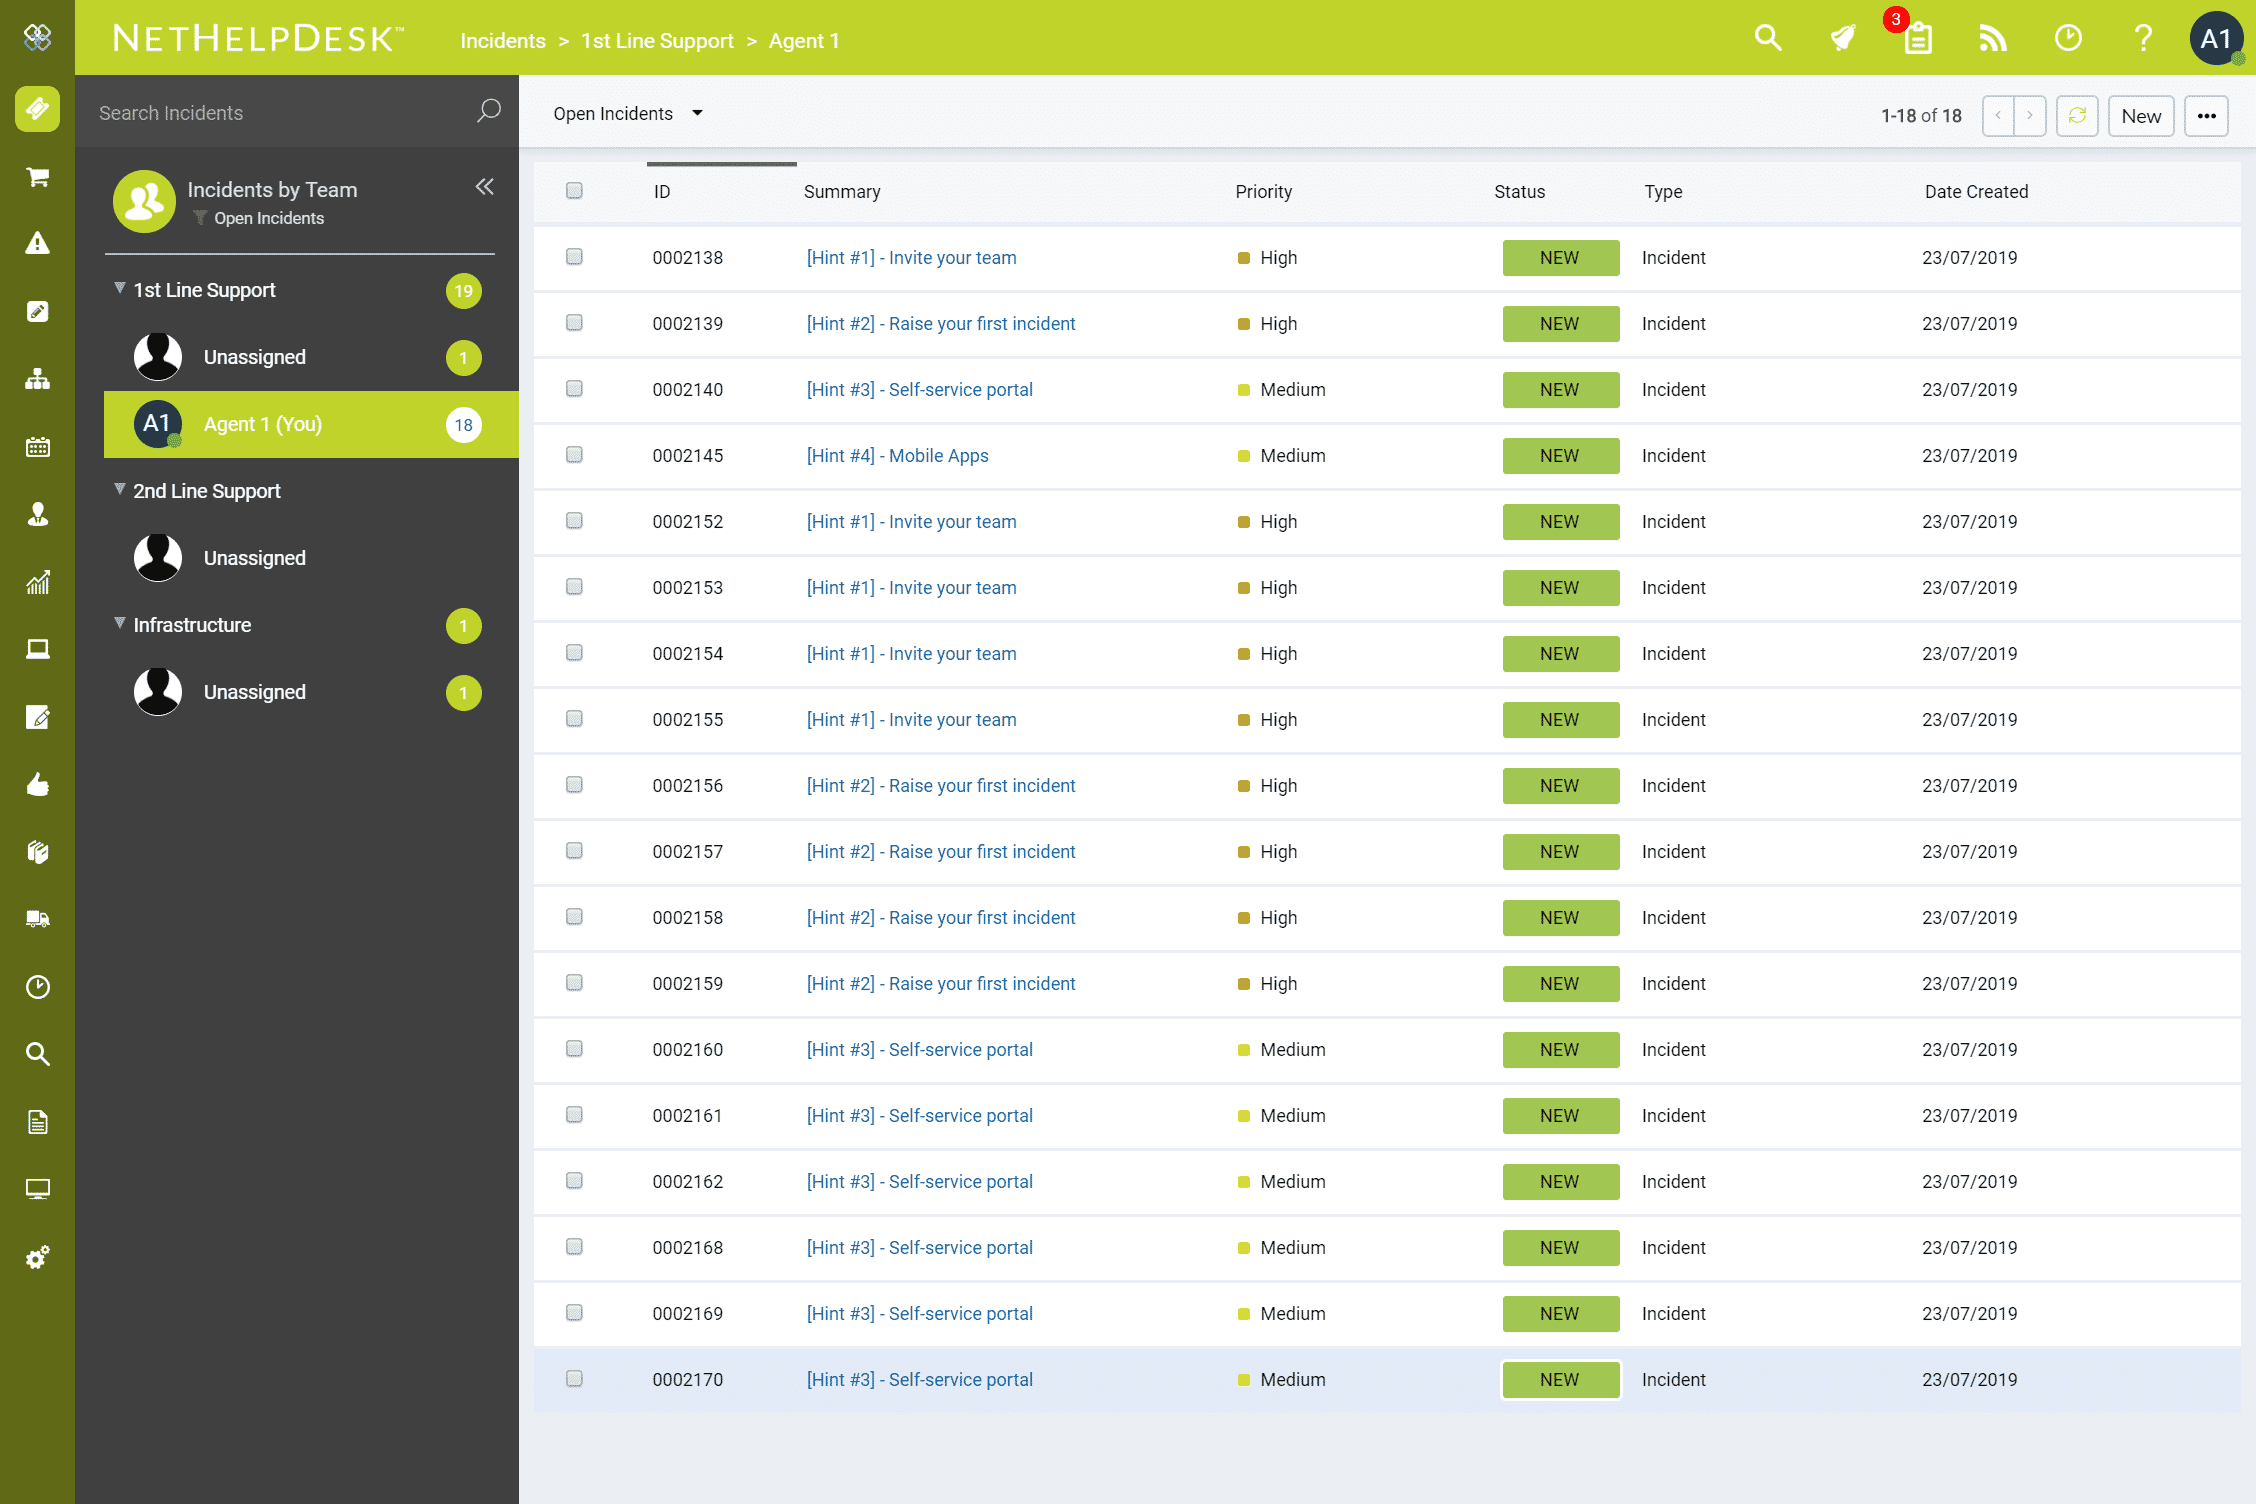Collapse the Infrastructure team section
This screenshot has width=2256, height=1504.
(x=119, y=623)
